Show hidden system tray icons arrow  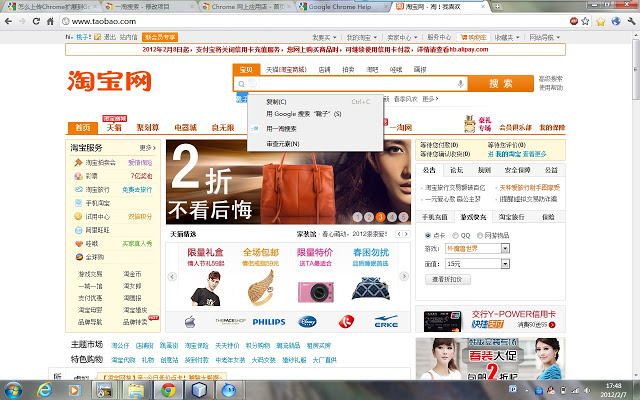[x=526, y=391]
